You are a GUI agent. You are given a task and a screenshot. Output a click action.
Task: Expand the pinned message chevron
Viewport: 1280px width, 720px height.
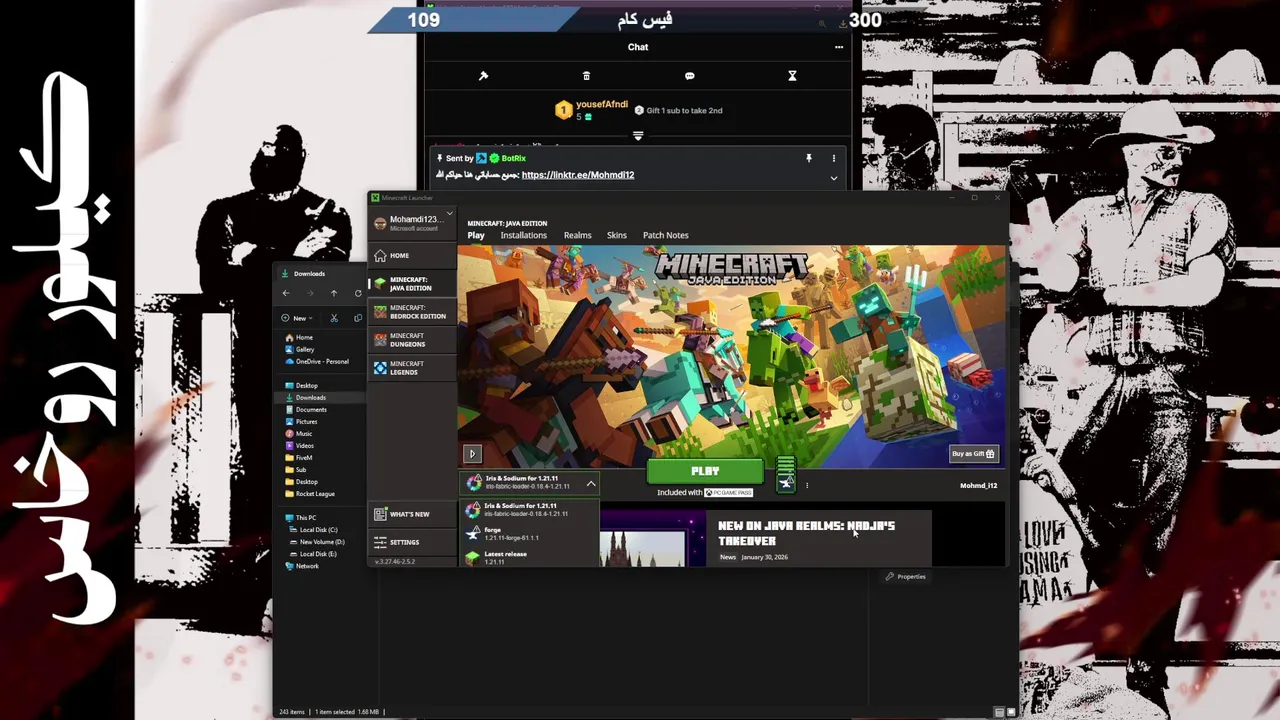(x=834, y=178)
